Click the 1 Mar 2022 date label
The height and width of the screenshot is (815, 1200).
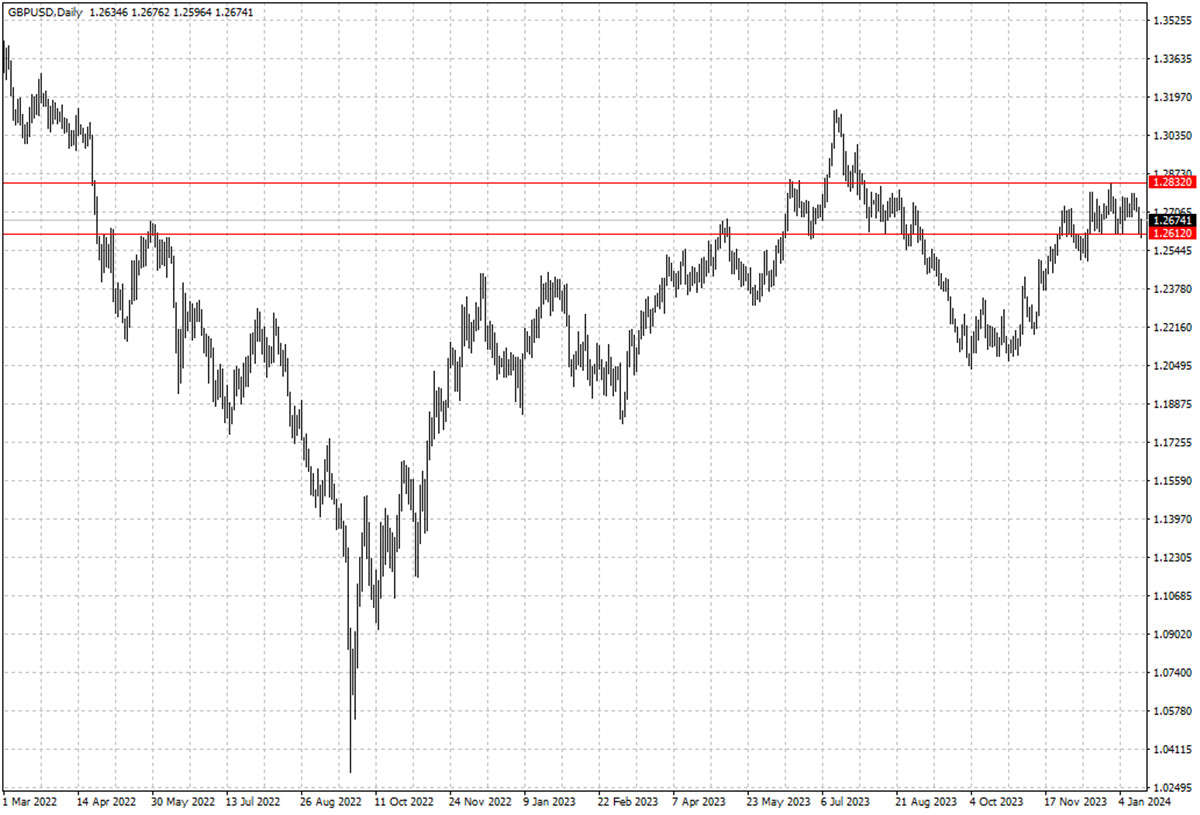pos(33,802)
